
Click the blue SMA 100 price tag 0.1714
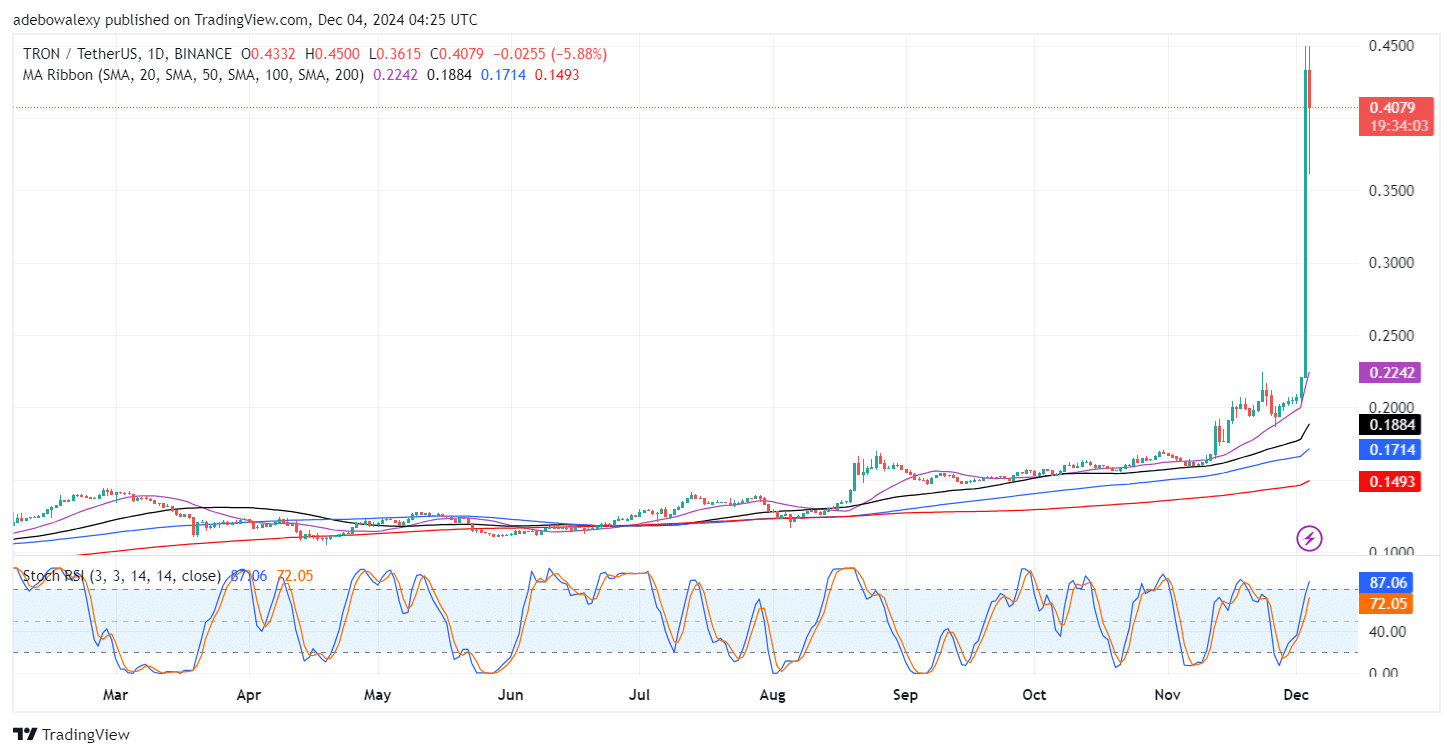pos(1391,450)
